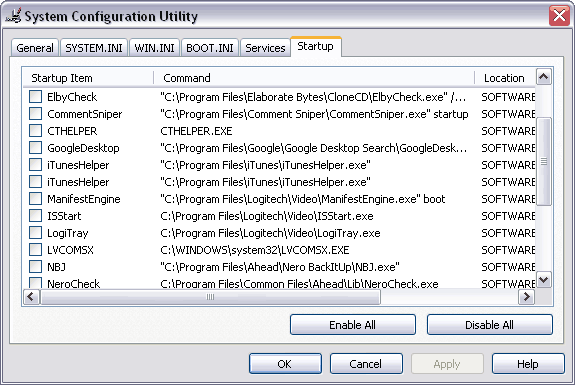This screenshot has height=385, width=575.
Task: Check the CommentSniper checkbox
Action: coord(36,114)
